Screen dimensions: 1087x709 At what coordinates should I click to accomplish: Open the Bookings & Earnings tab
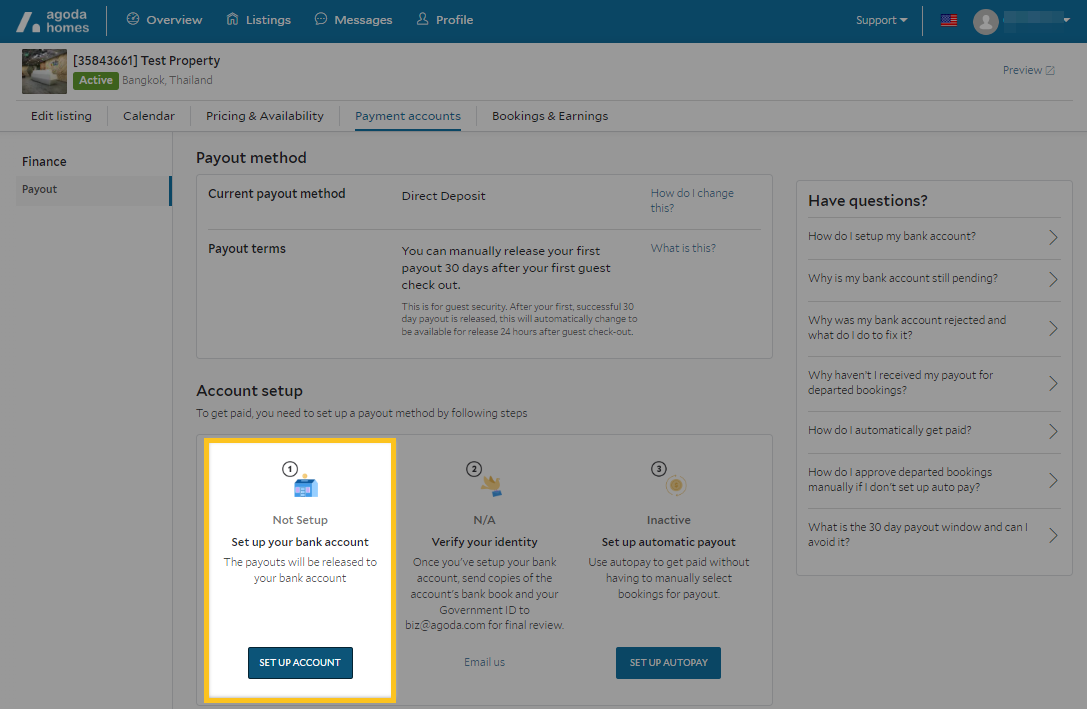click(x=549, y=116)
